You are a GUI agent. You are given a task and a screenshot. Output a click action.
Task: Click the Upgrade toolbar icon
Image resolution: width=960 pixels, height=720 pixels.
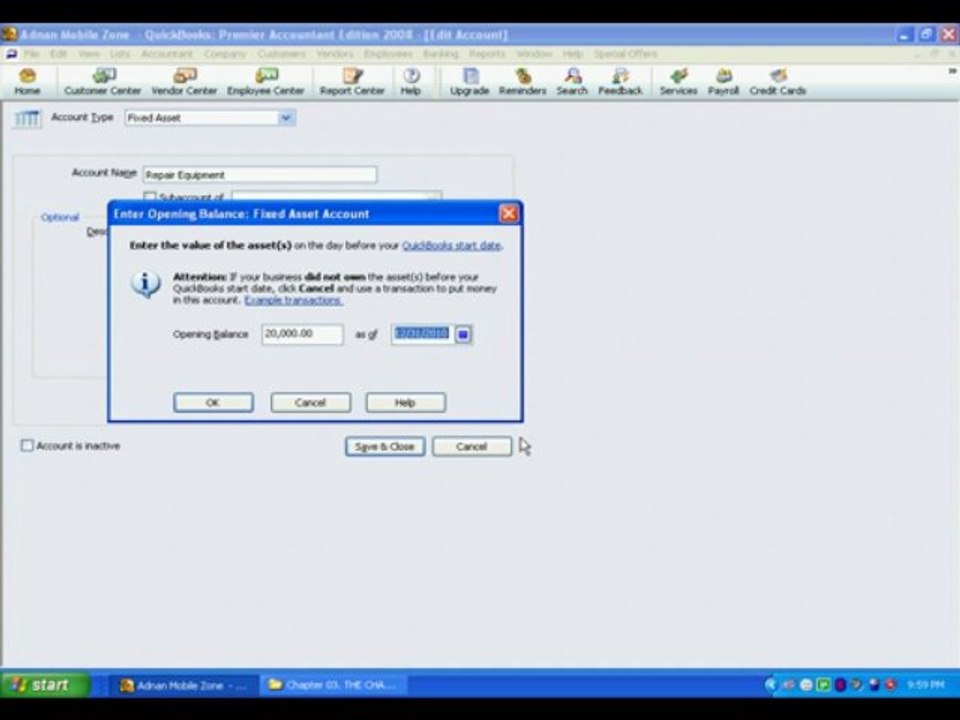[470, 82]
